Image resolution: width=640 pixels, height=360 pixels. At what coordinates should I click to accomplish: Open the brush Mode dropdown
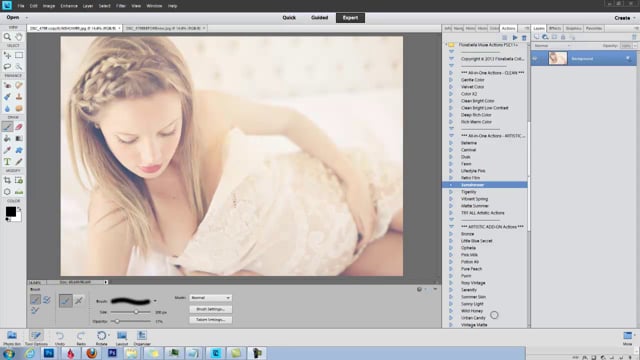(211, 298)
